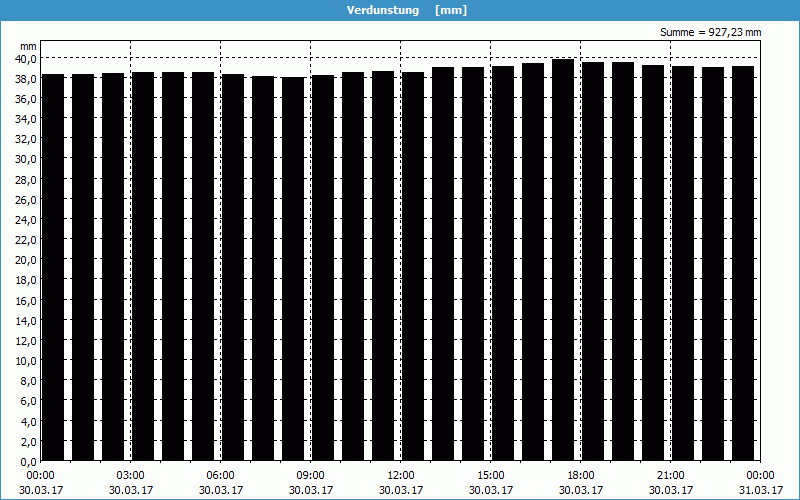Screen dimensions: 800x500
Task: Click the "18:00" time label on x-axis
Action: click(x=581, y=476)
